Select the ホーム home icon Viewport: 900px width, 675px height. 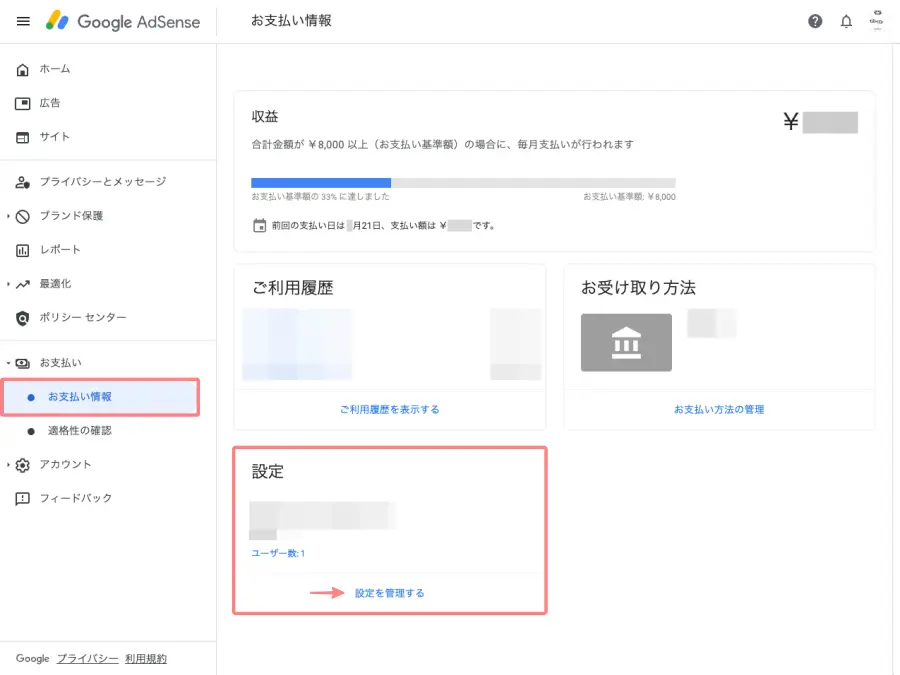pos(22,69)
